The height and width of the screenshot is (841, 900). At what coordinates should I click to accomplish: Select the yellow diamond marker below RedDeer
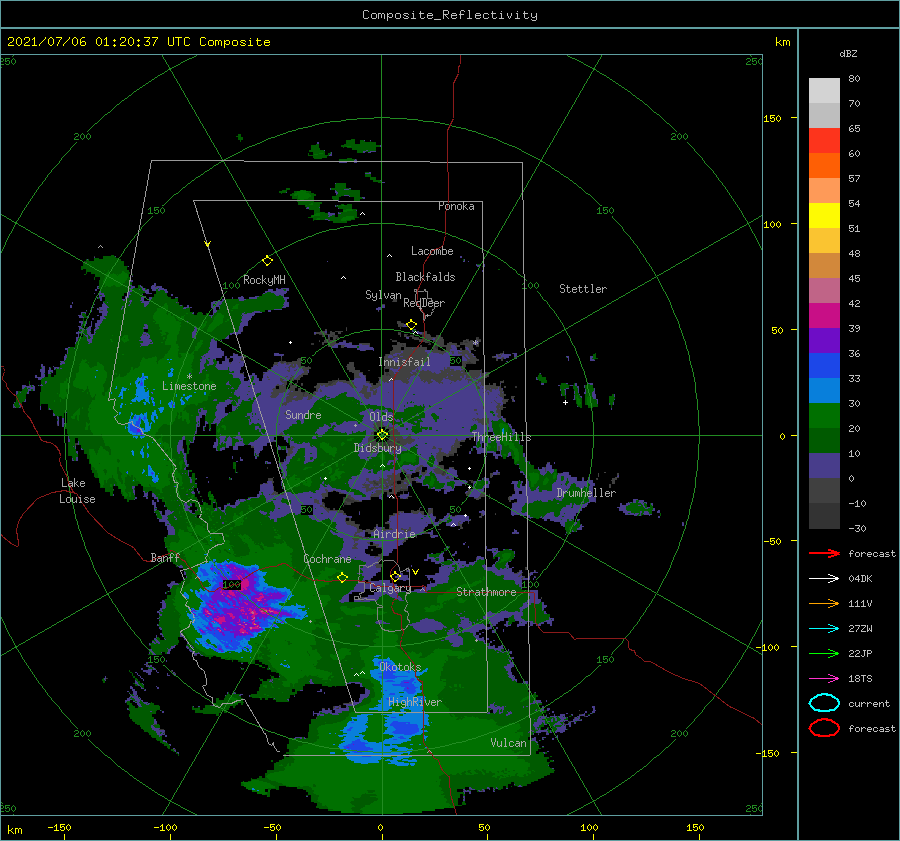[412, 325]
